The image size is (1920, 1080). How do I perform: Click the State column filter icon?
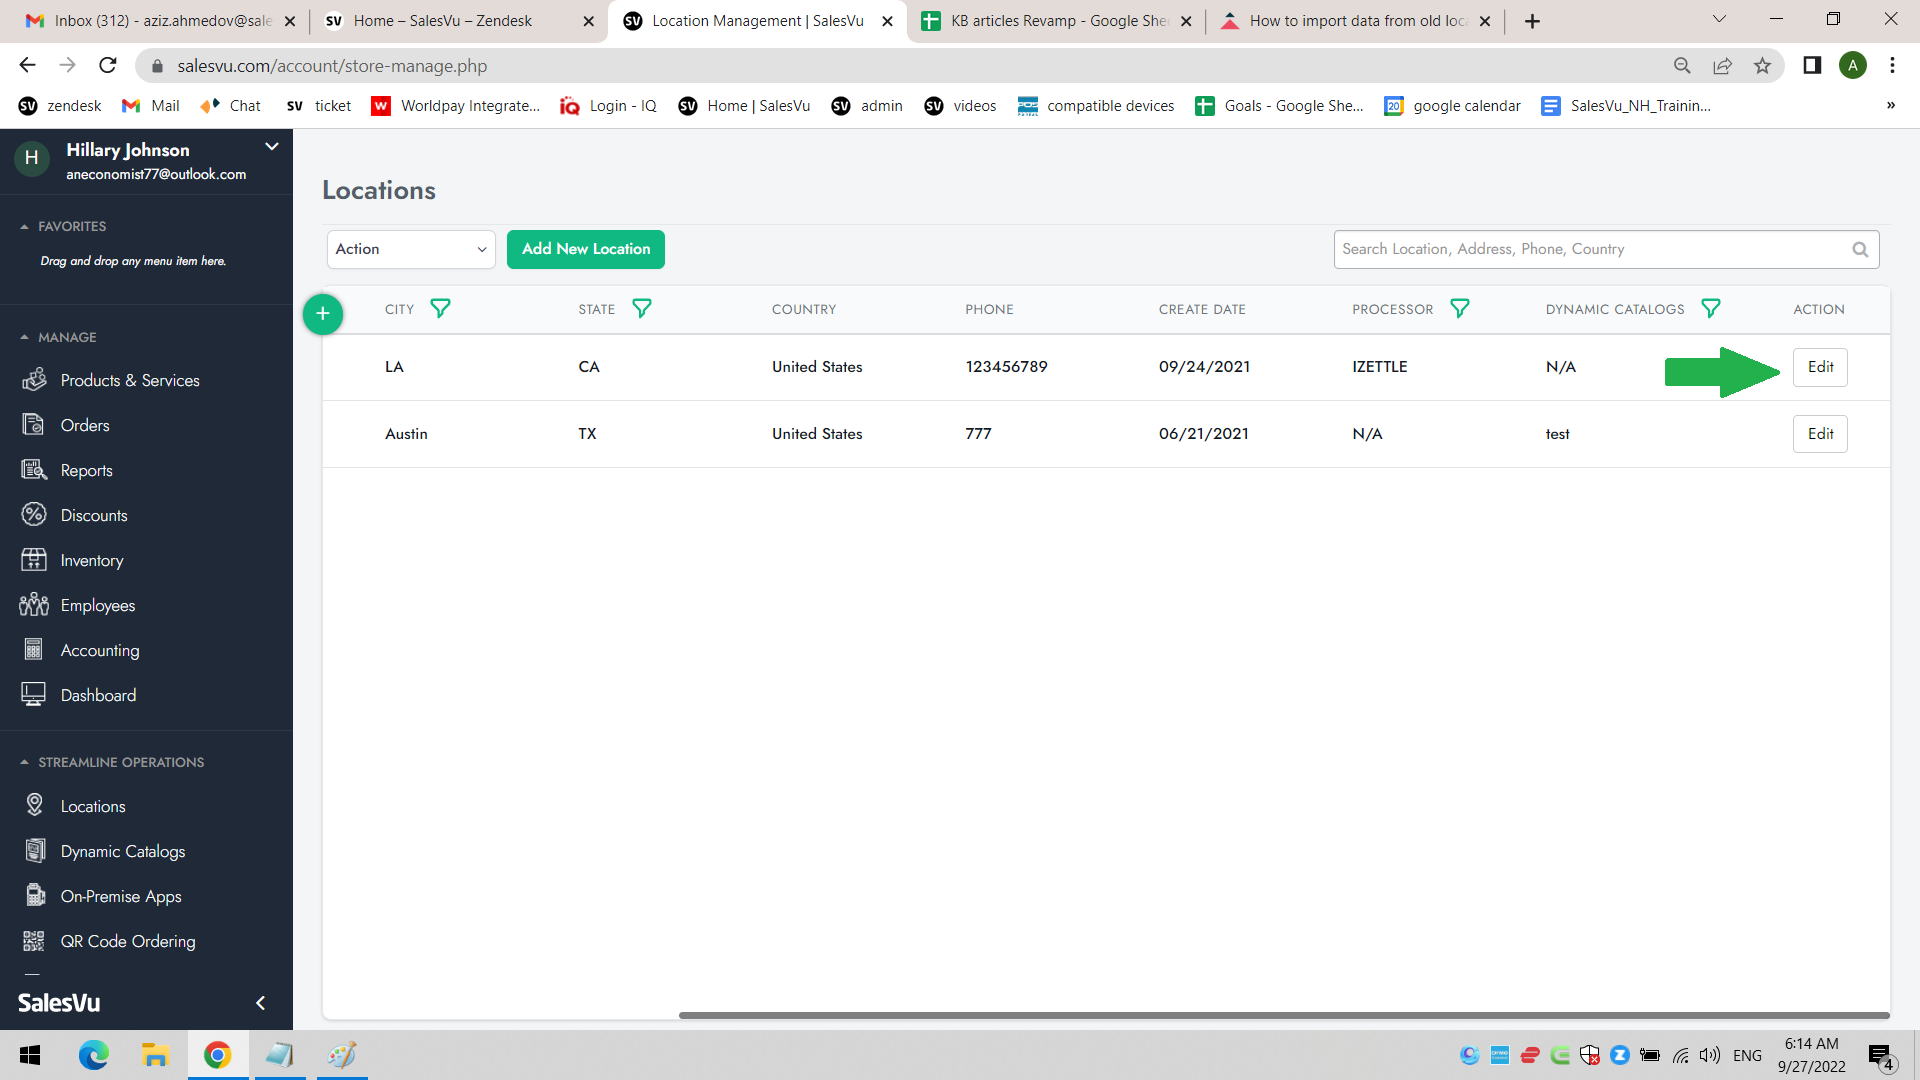pyautogui.click(x=642, y=309)
